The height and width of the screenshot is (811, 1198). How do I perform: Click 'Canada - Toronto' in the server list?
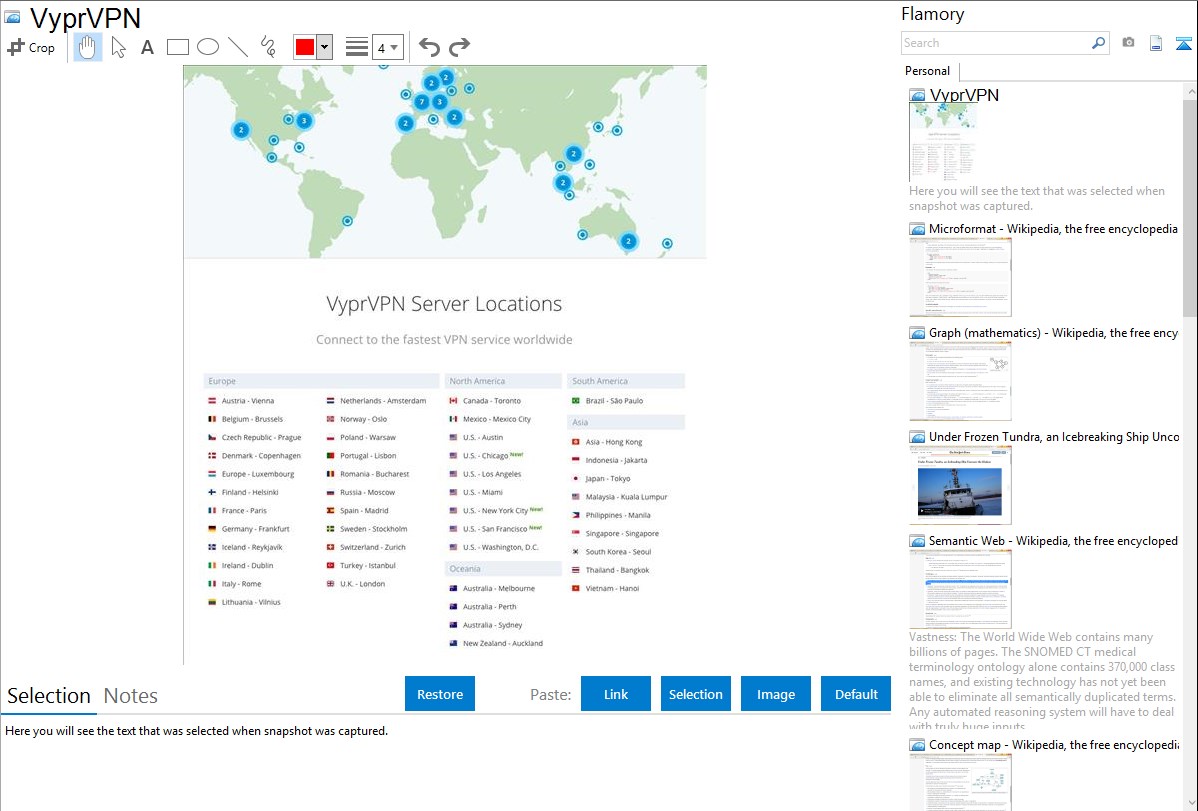pos(491,401)
